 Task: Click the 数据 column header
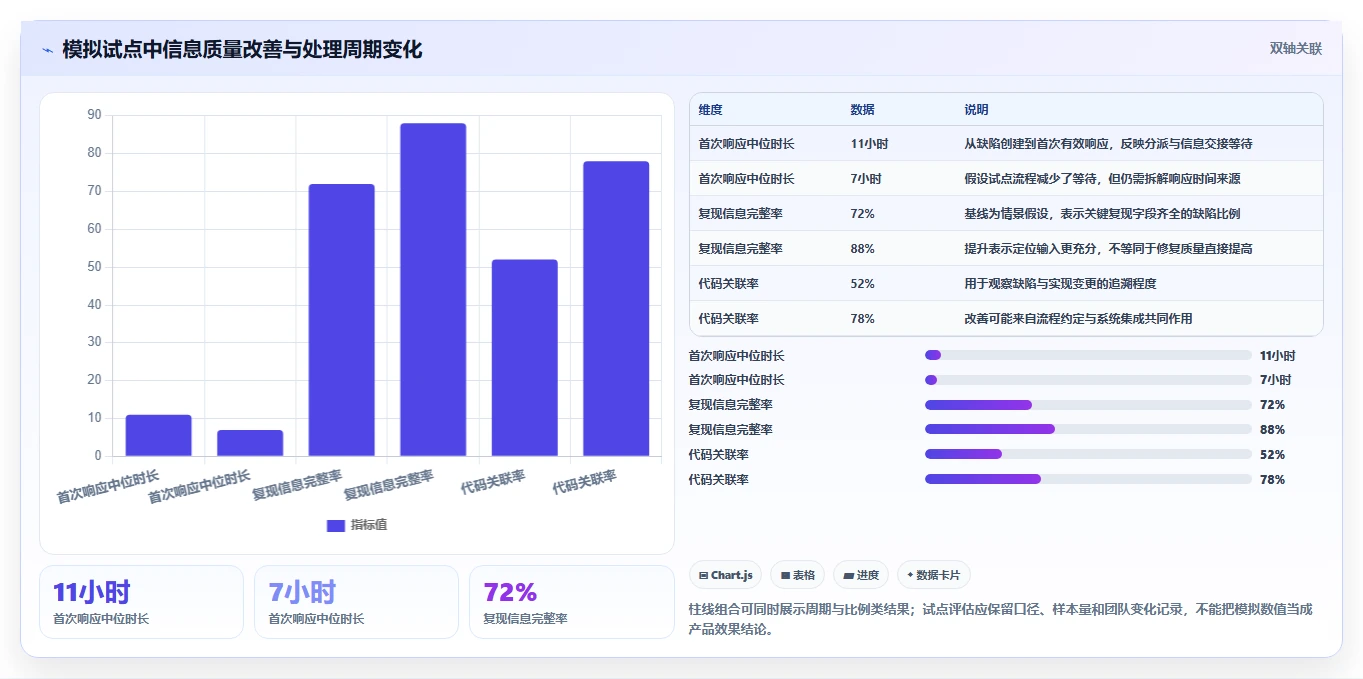[x=863, y=110]
